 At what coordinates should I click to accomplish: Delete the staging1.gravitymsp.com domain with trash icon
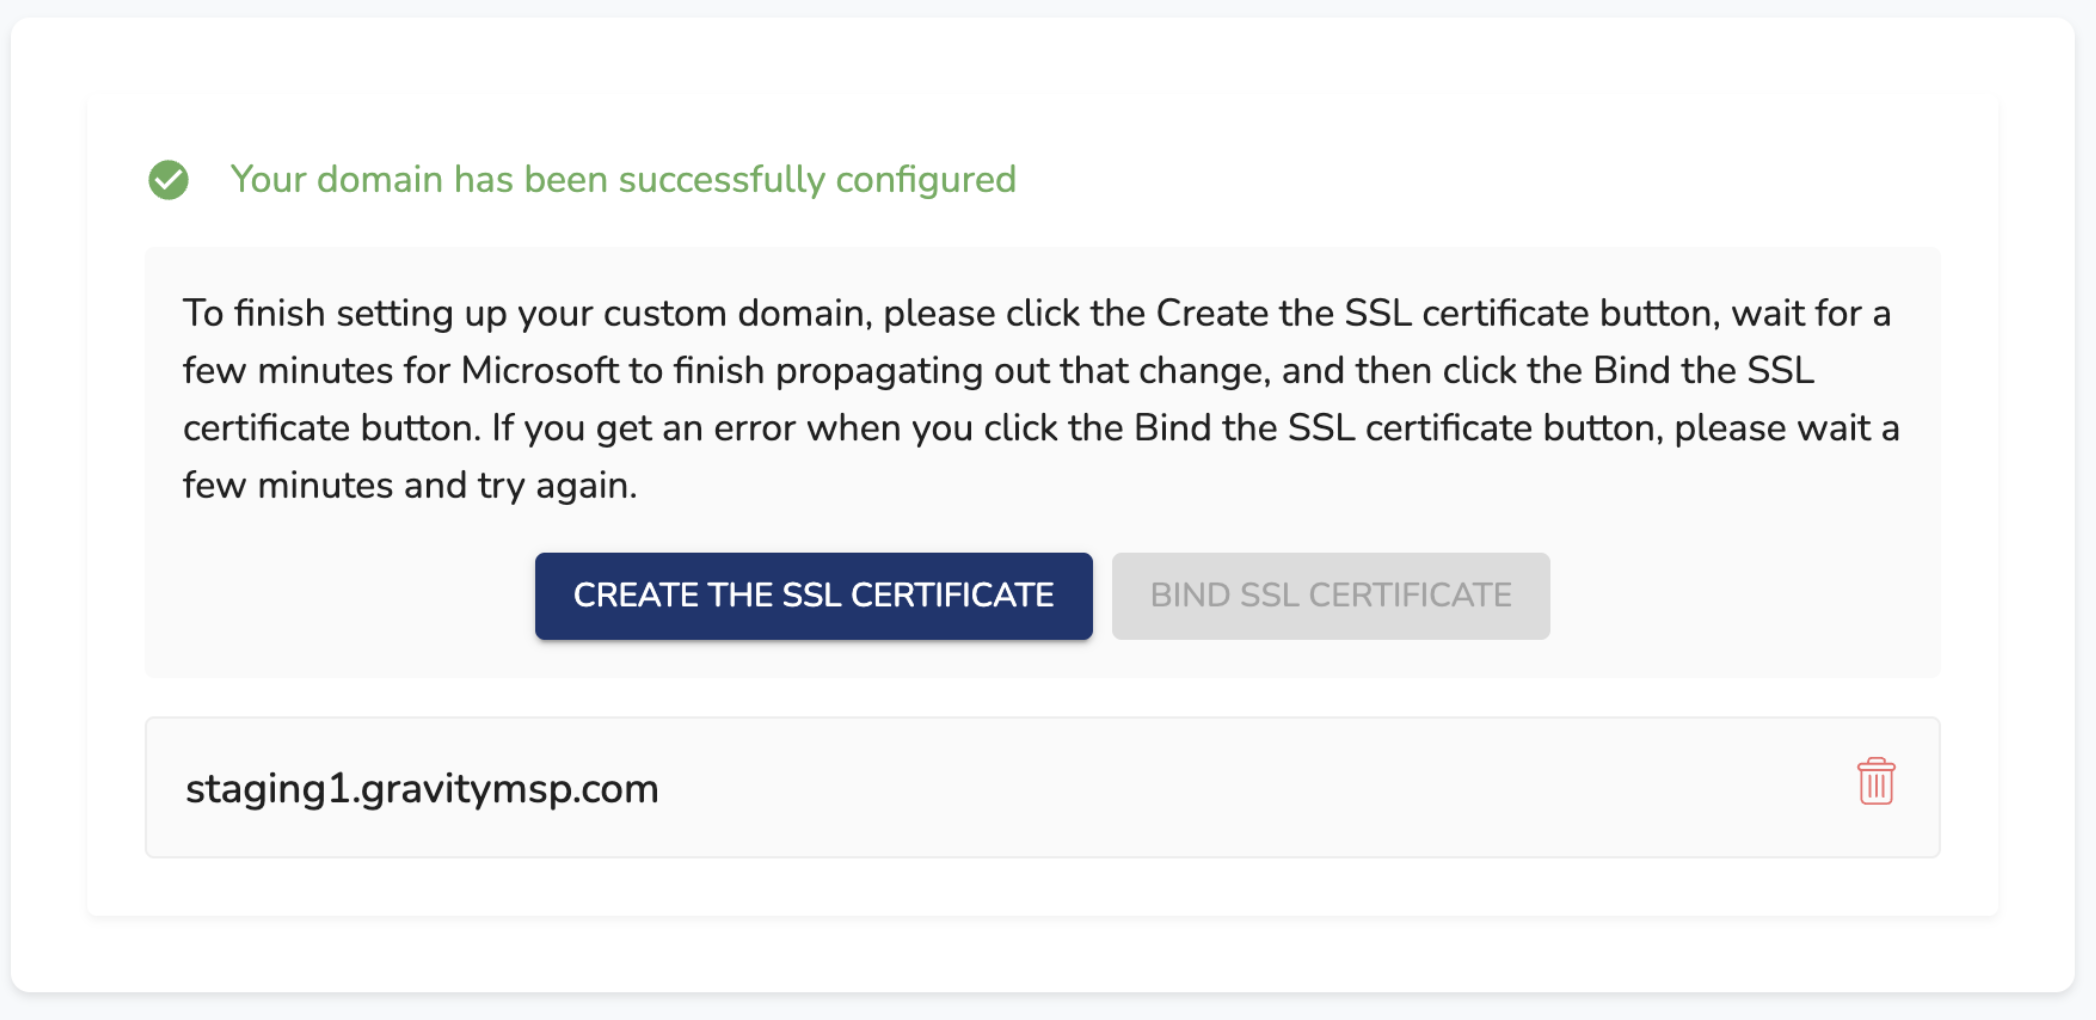(1875, 781)
